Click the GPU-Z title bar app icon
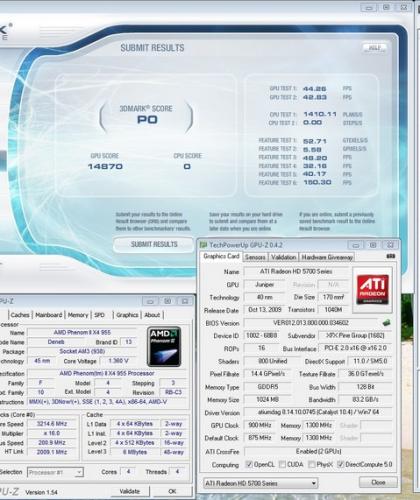Viewport: 420px width, 500px height. pyautogui.click(x=203, y=245)
